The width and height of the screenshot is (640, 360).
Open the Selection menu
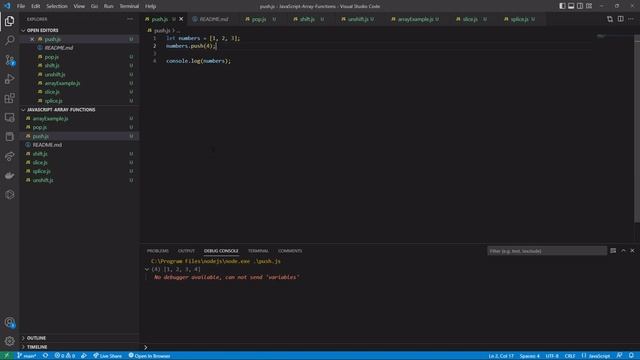point(57,6)
